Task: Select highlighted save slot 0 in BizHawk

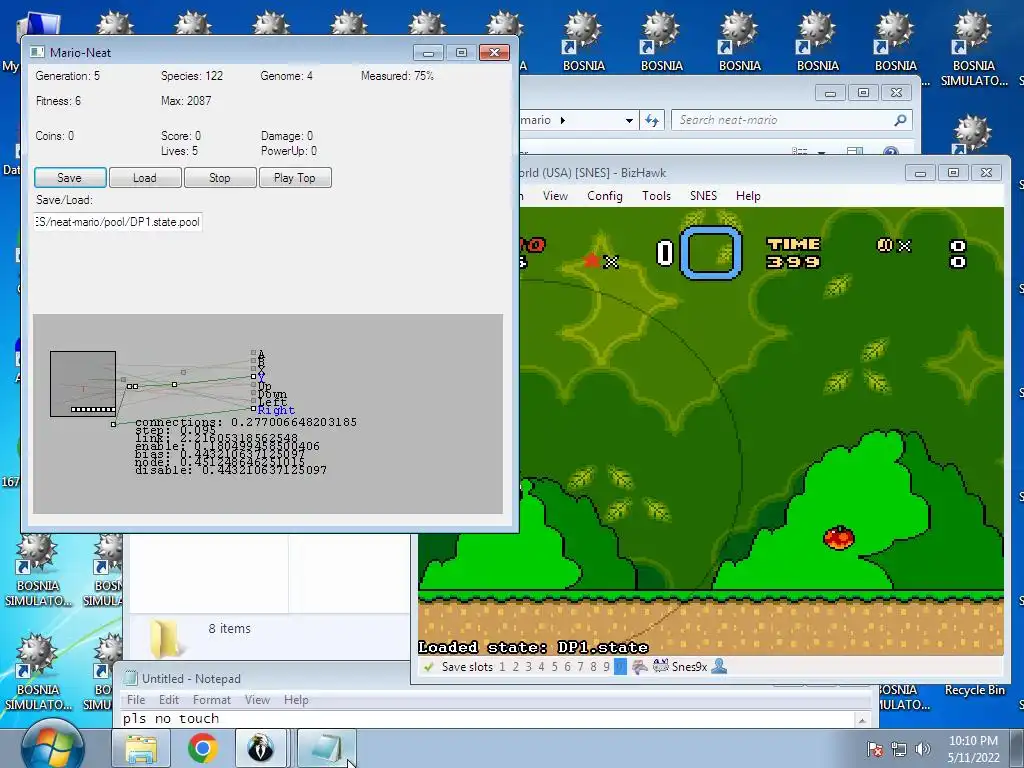Action: click(620, 667)
